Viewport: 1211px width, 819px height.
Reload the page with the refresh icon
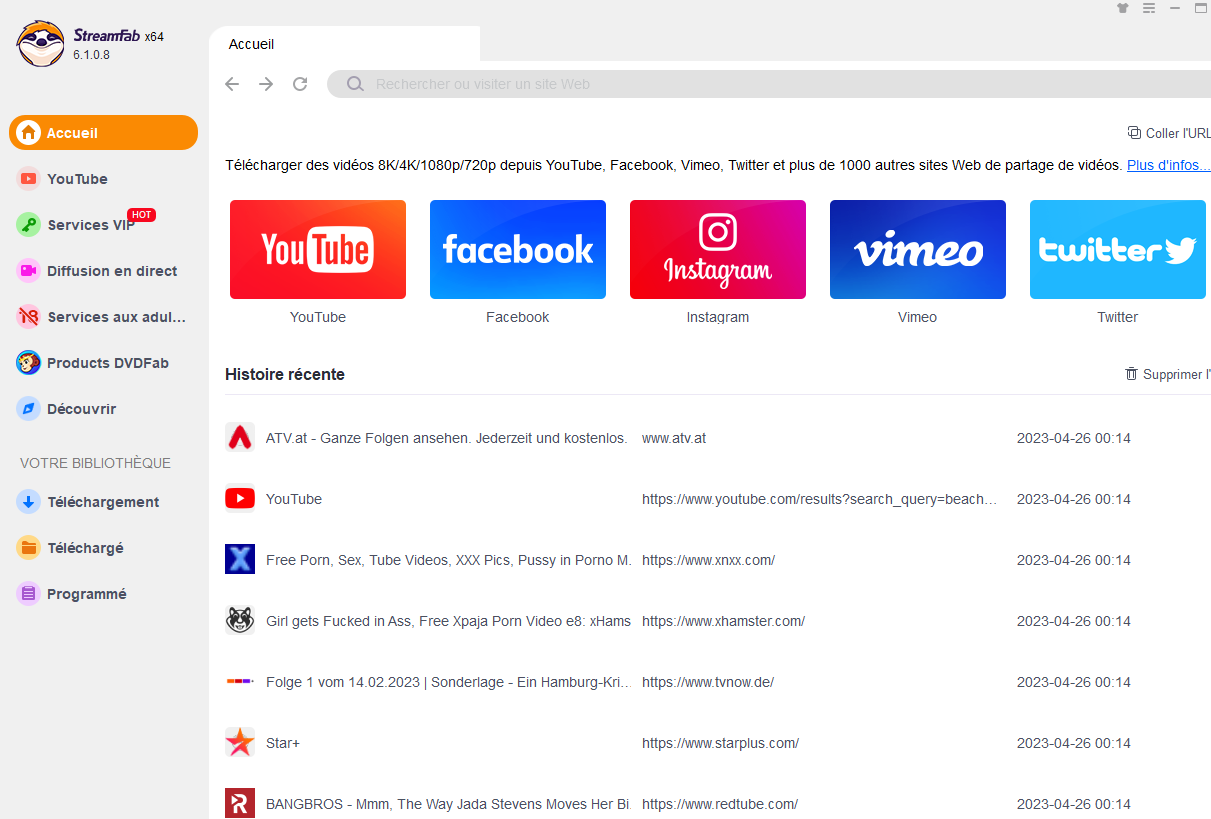(x=300, y=84)
